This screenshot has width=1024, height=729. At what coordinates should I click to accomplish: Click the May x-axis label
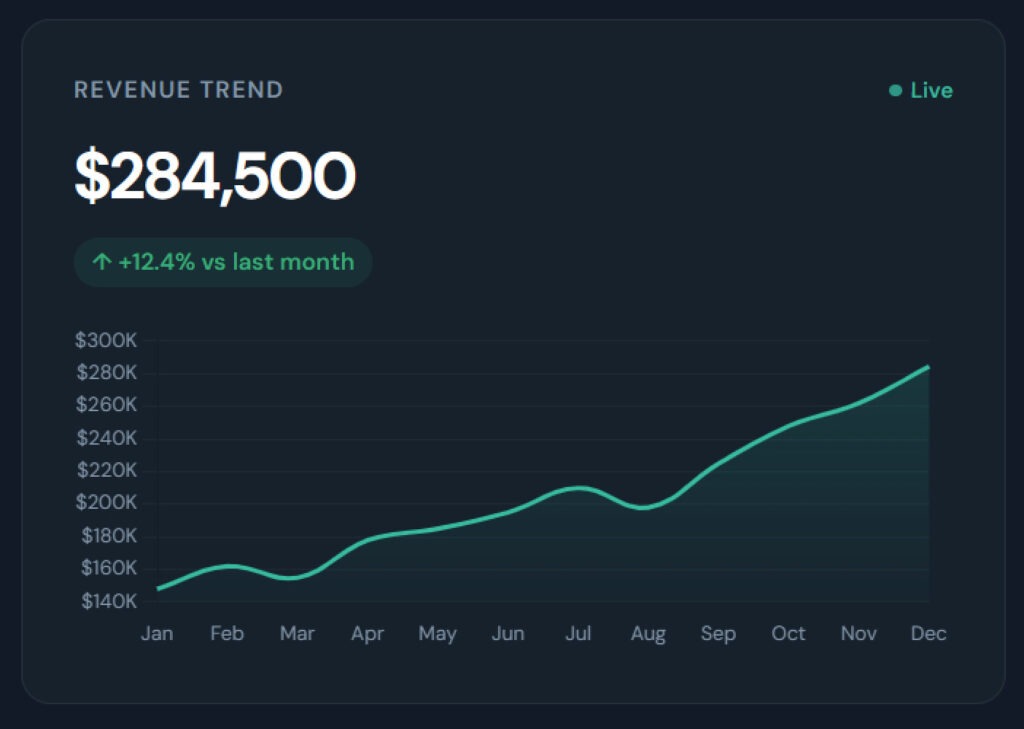click(438, 634)
